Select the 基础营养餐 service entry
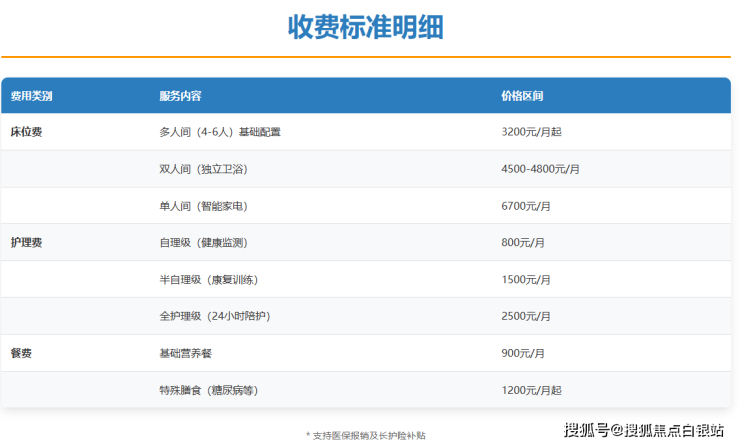Image resolution: width=740 pixels, height=446 pixels. pyautogui.click(x=185, y=354)
